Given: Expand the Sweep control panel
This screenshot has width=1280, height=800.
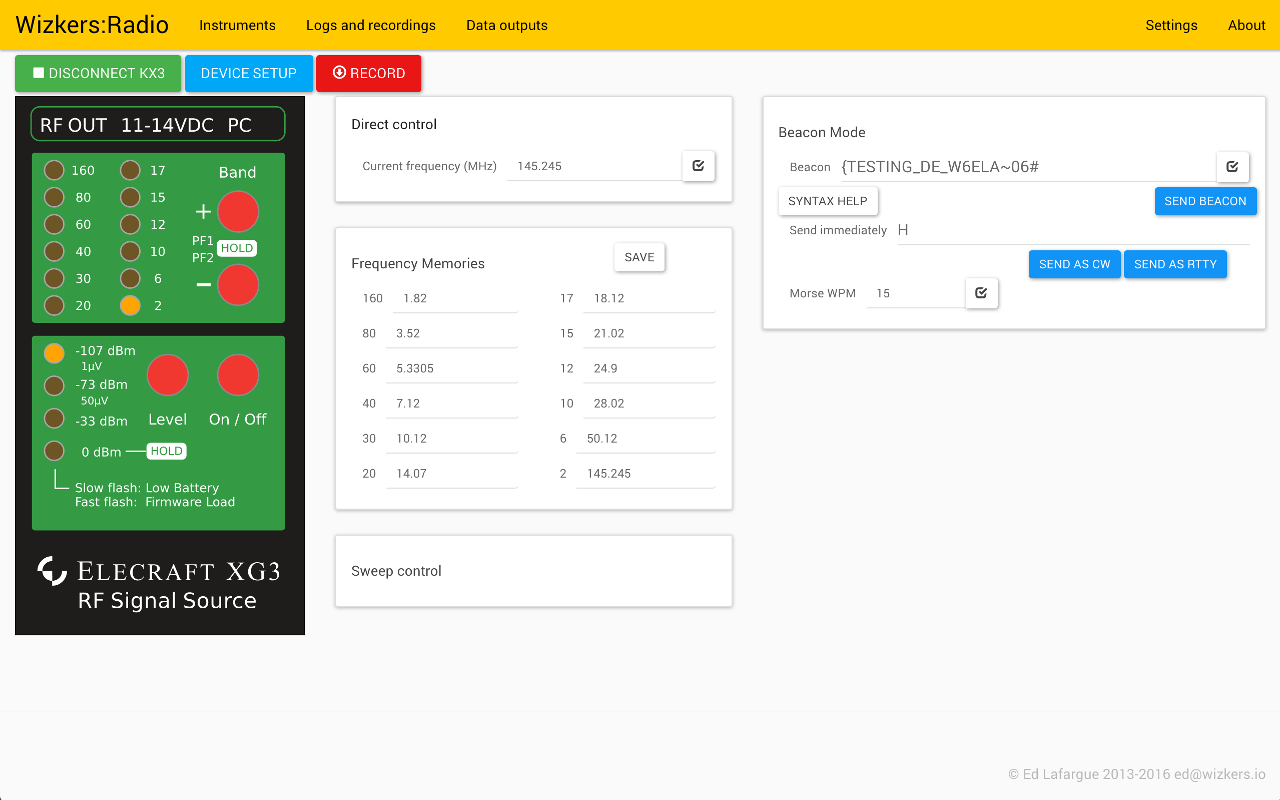Looking at the screenshot, I should click(534, 571).
